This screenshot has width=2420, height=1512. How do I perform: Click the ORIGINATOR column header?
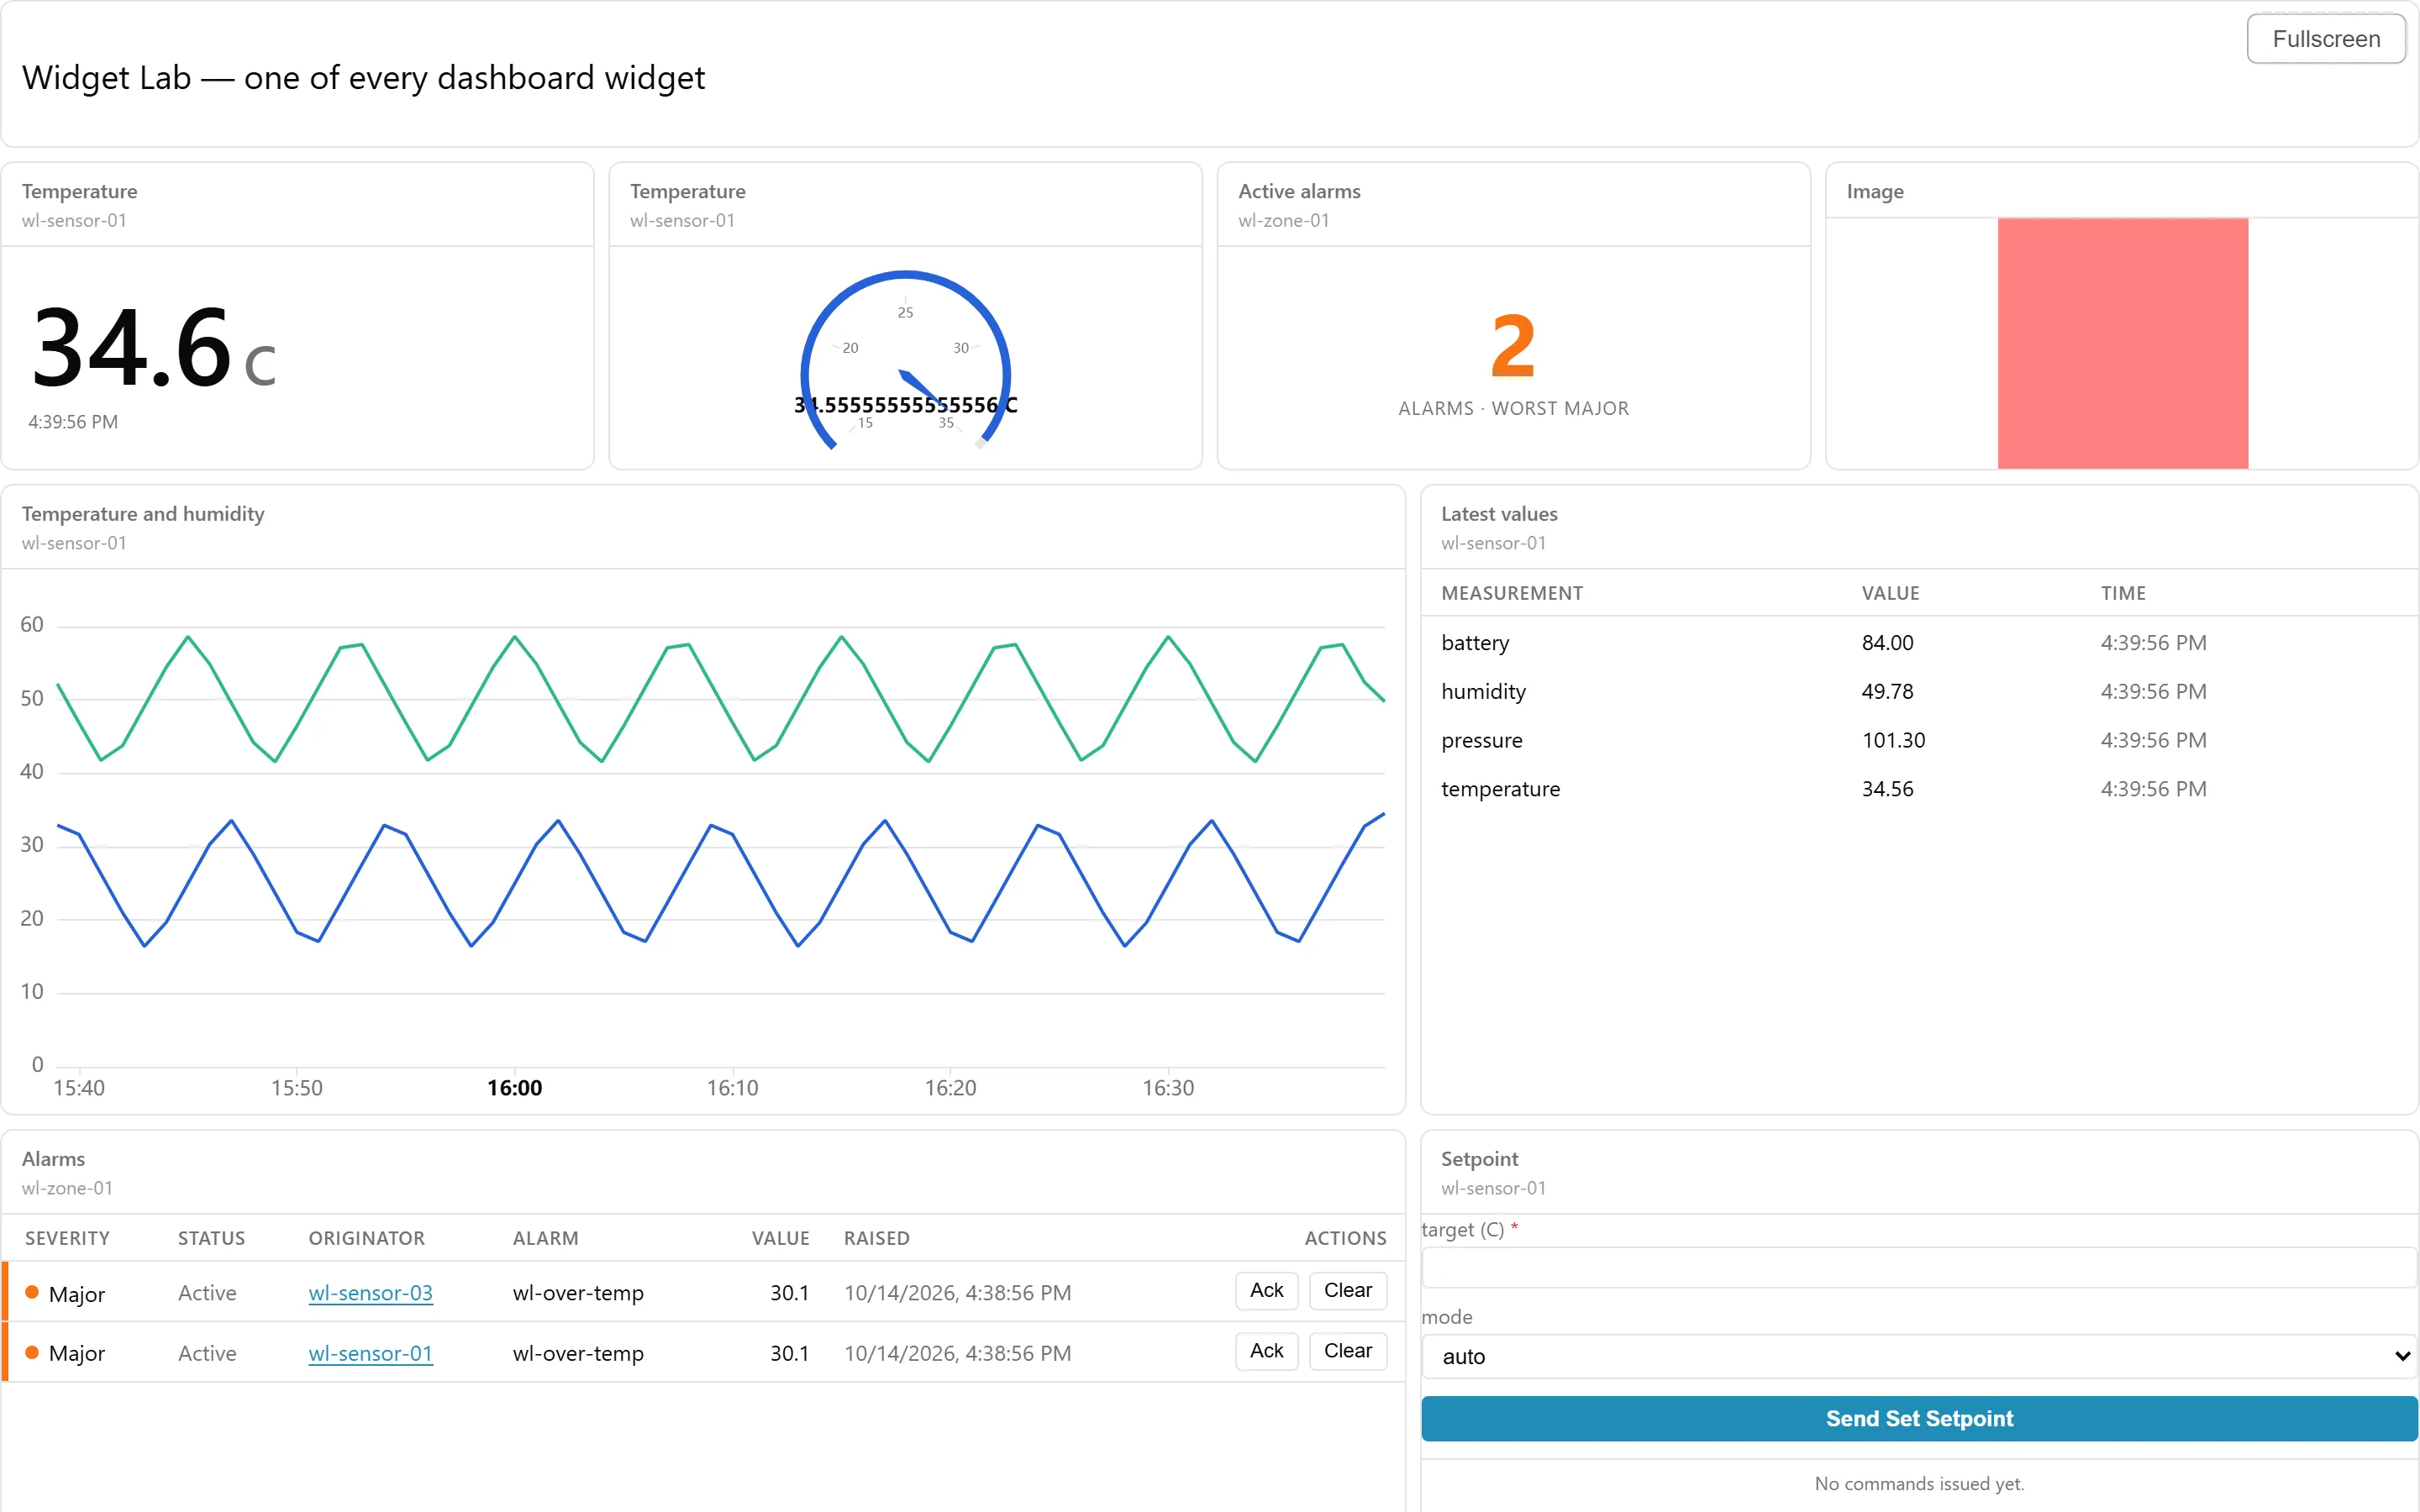pos(366,1239)
